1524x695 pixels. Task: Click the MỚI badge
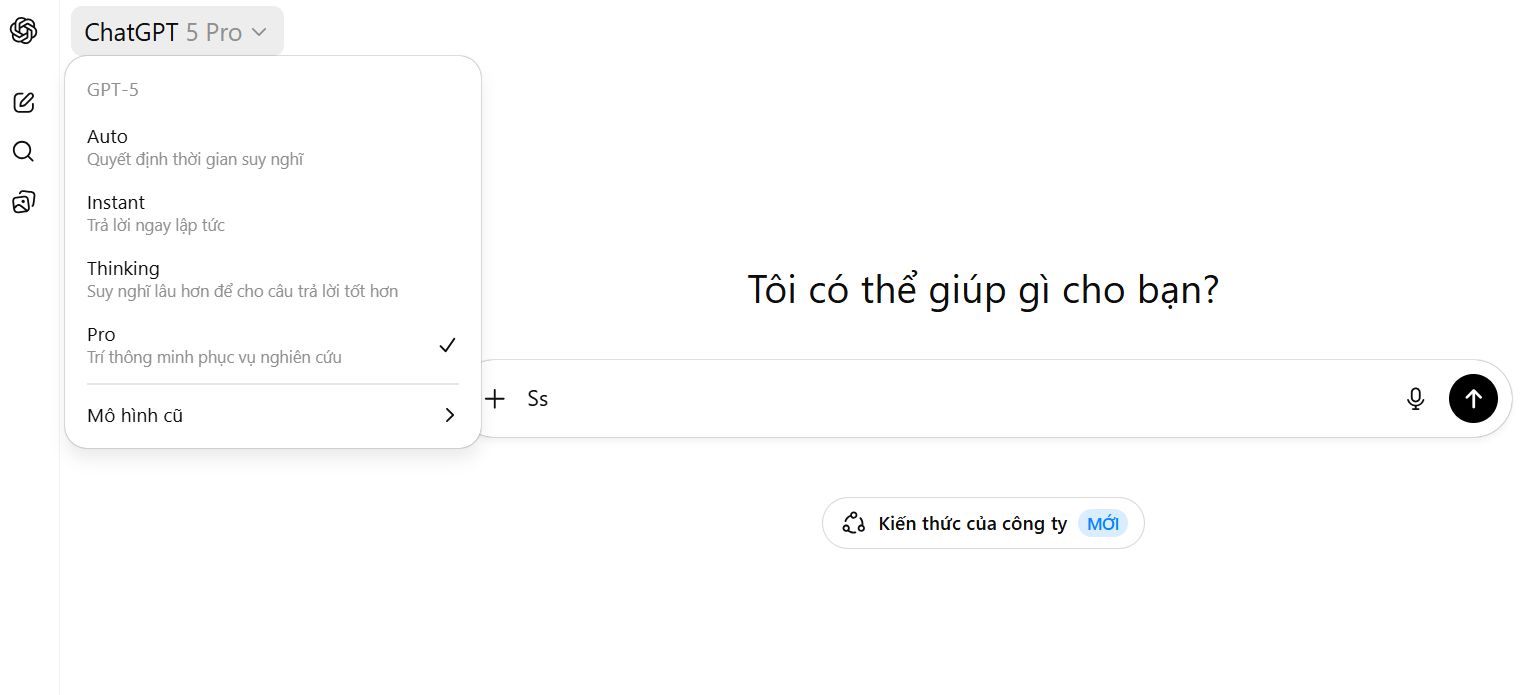[x=1103, y=523]
